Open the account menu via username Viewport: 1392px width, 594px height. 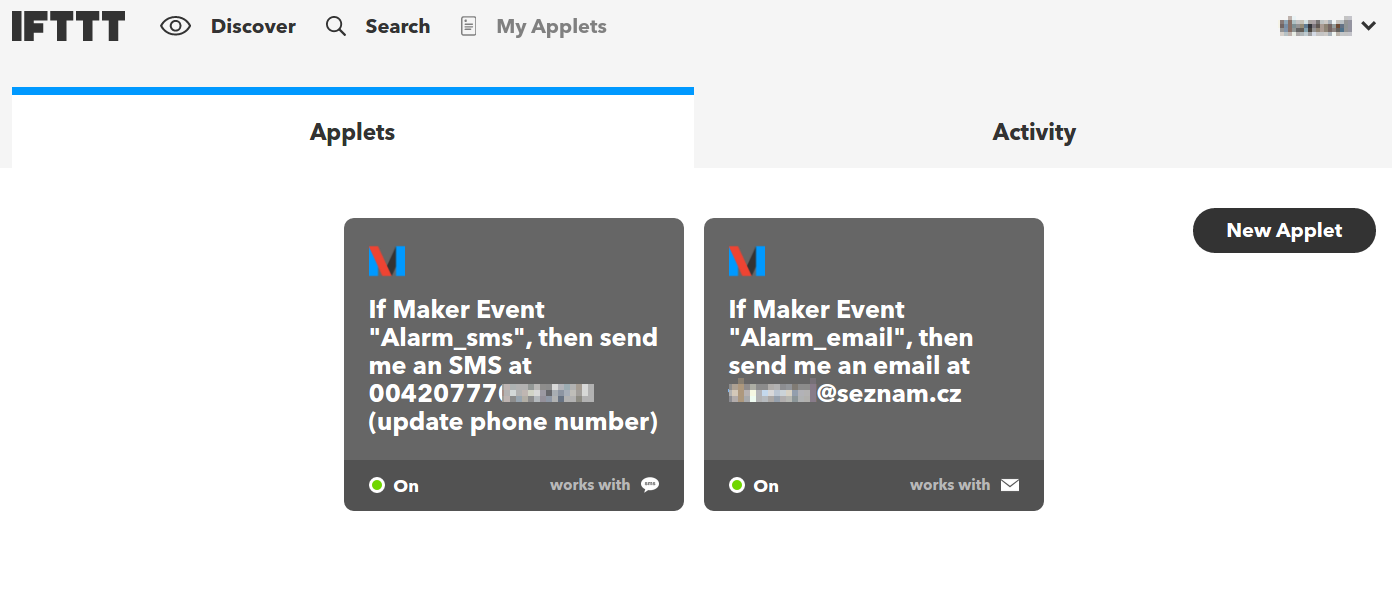coord(1316,27)
